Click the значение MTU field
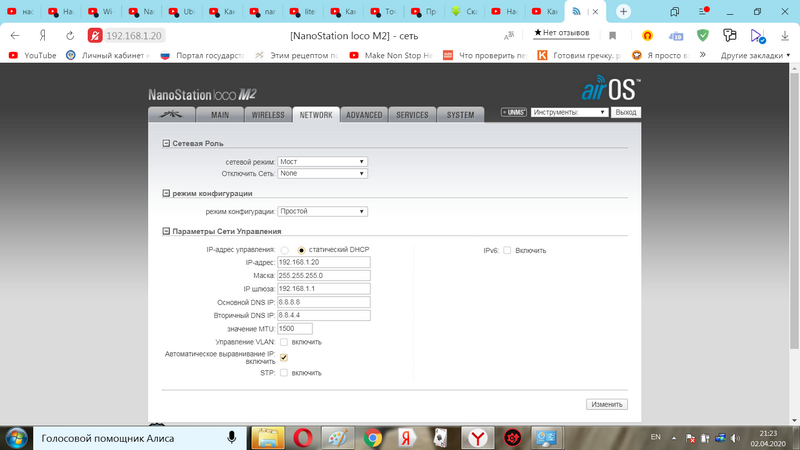The height and width of the screenshot is (450, 800). (295, 329)
